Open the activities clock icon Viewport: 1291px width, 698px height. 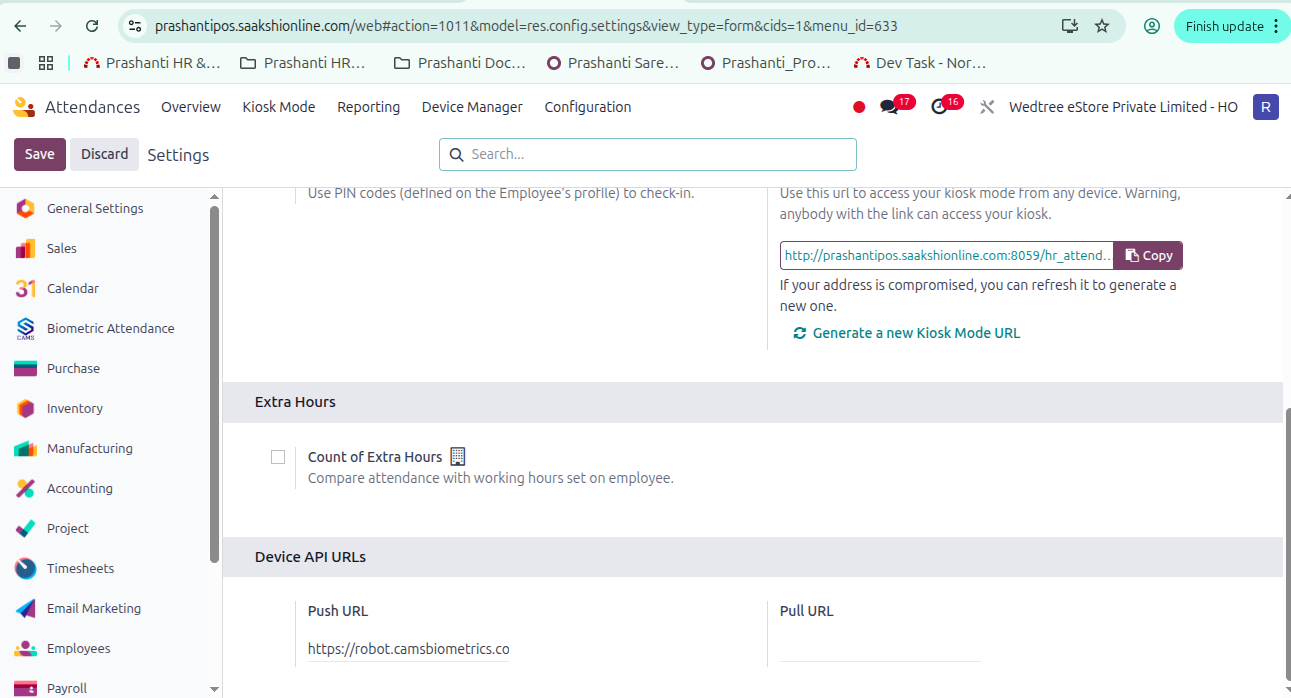click(x=939, y=107)
